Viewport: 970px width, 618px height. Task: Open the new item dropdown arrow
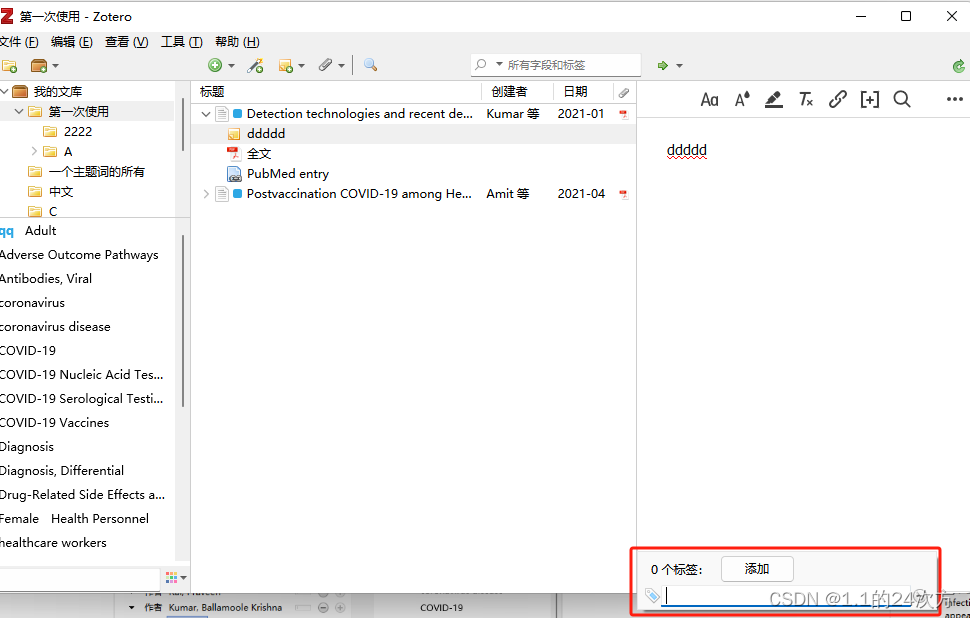point(231,66)
